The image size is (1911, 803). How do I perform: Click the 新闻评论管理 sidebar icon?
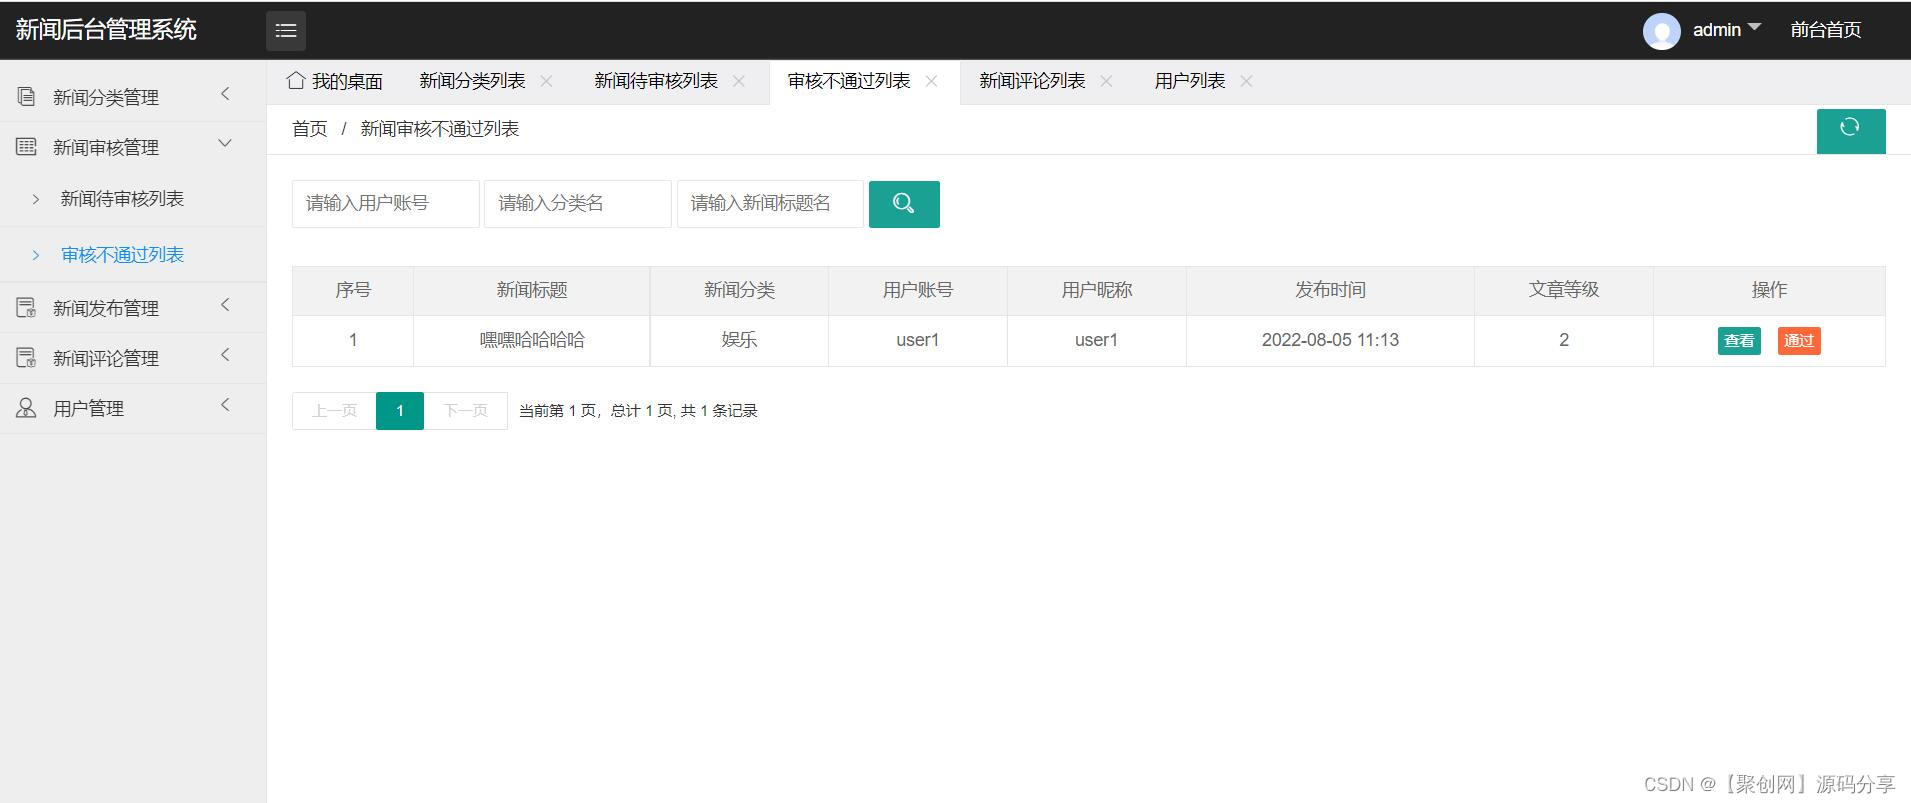pos(27,358)
